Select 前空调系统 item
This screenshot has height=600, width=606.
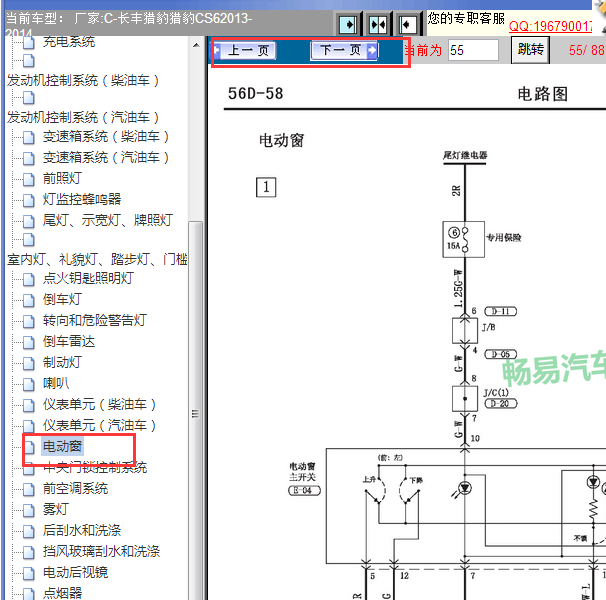[x=75, y=489]
